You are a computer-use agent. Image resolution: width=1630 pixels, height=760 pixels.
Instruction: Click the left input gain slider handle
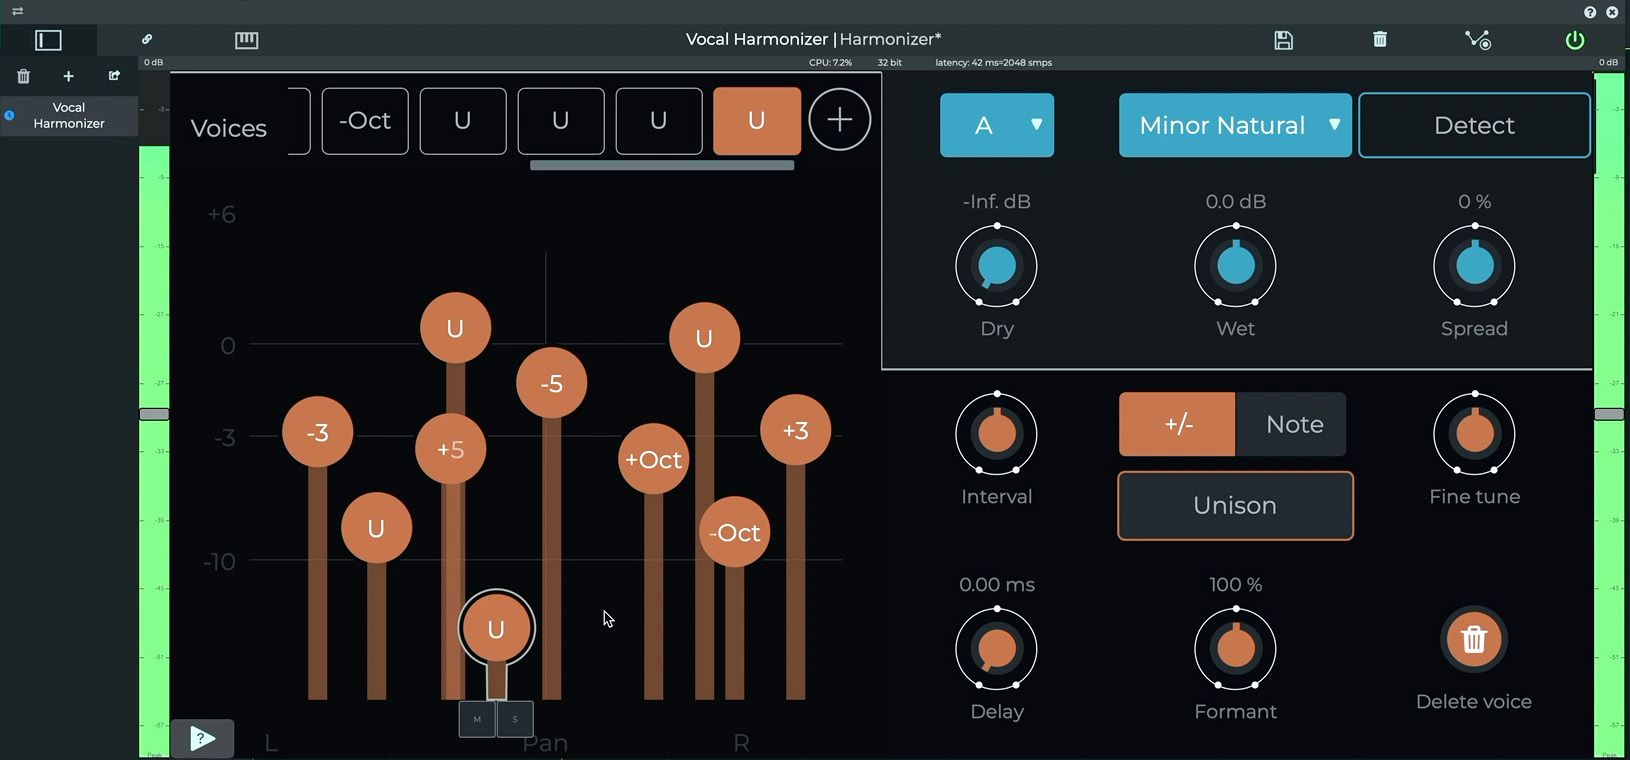click(154, 414)
